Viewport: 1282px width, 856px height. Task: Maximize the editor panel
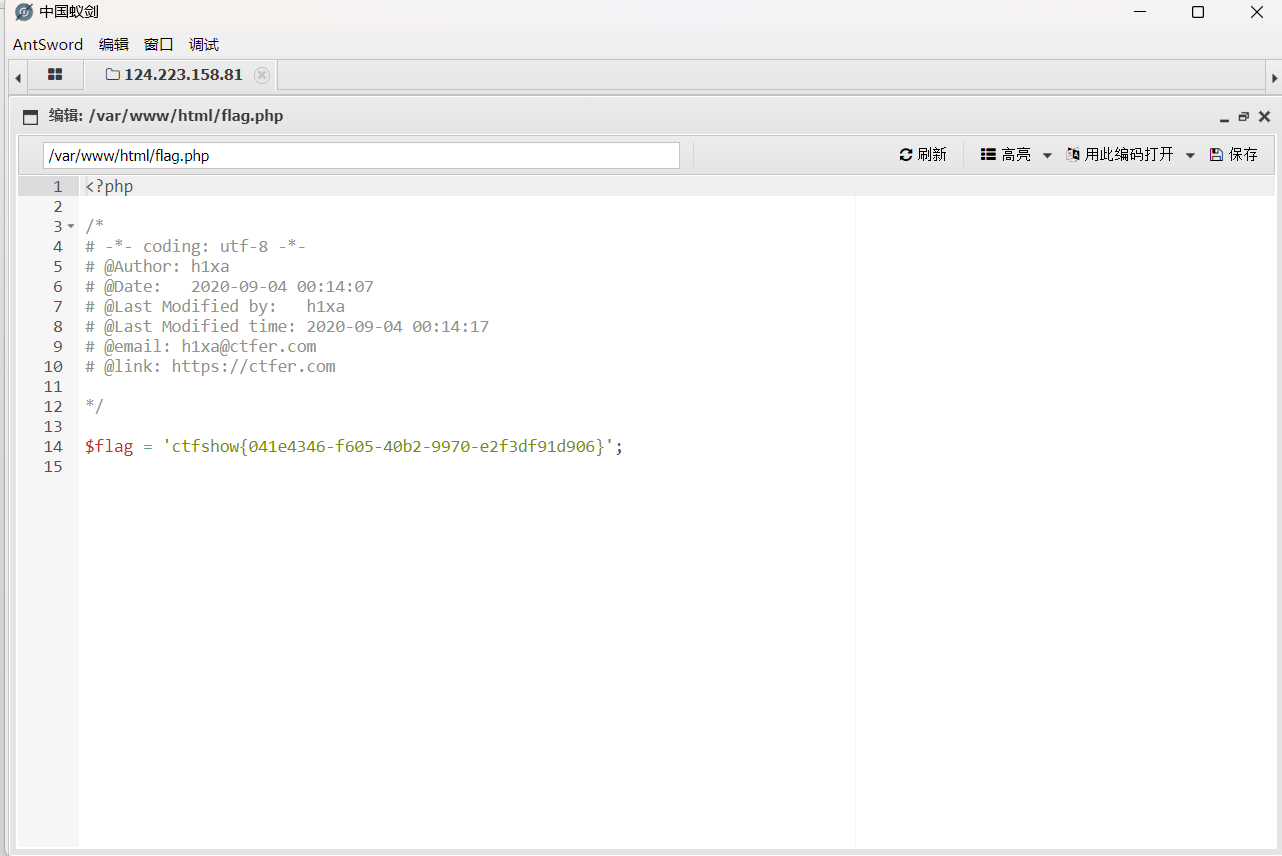click(x=1244, y=117)
